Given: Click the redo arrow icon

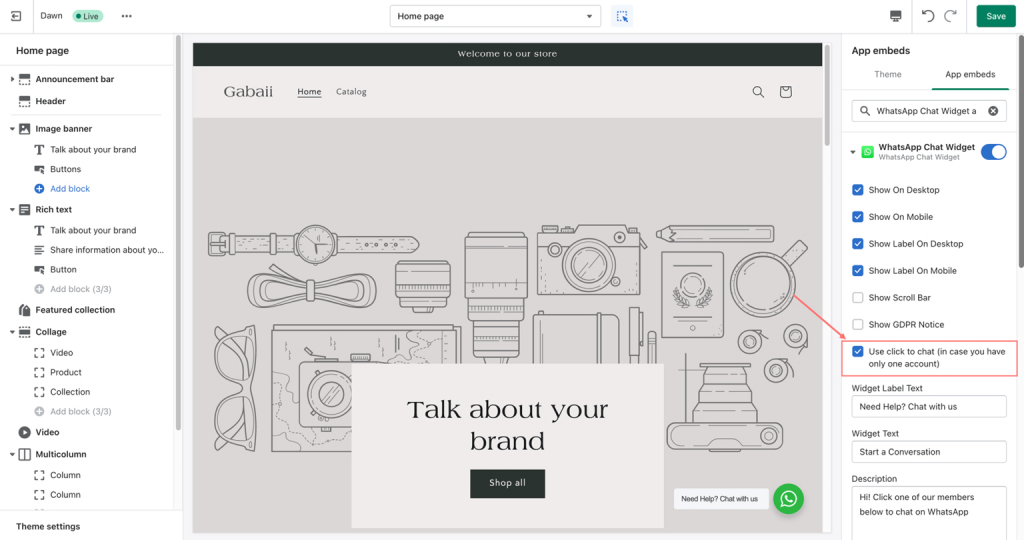Looking at the screenshot, I should pyautogui.click(x=950, y=16).
